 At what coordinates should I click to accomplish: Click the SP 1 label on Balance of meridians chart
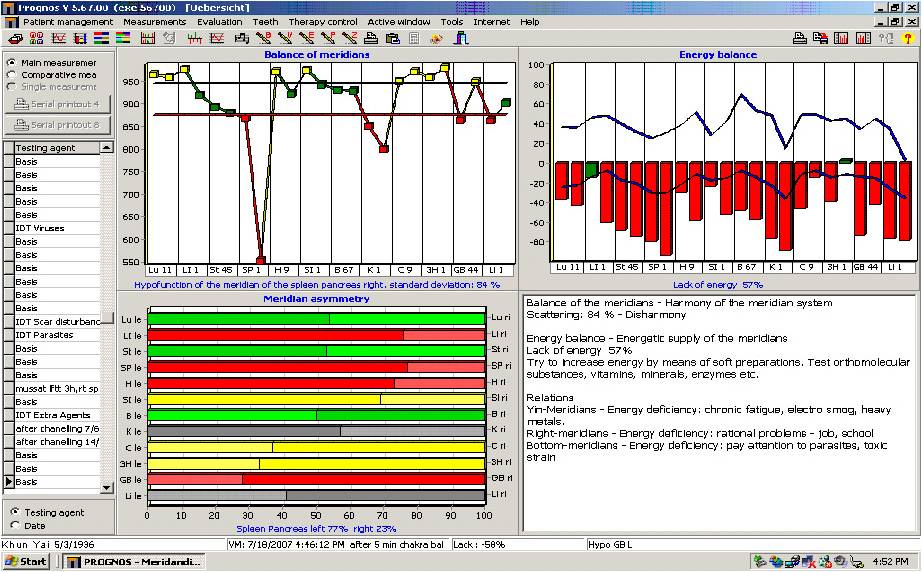point(252,270)
